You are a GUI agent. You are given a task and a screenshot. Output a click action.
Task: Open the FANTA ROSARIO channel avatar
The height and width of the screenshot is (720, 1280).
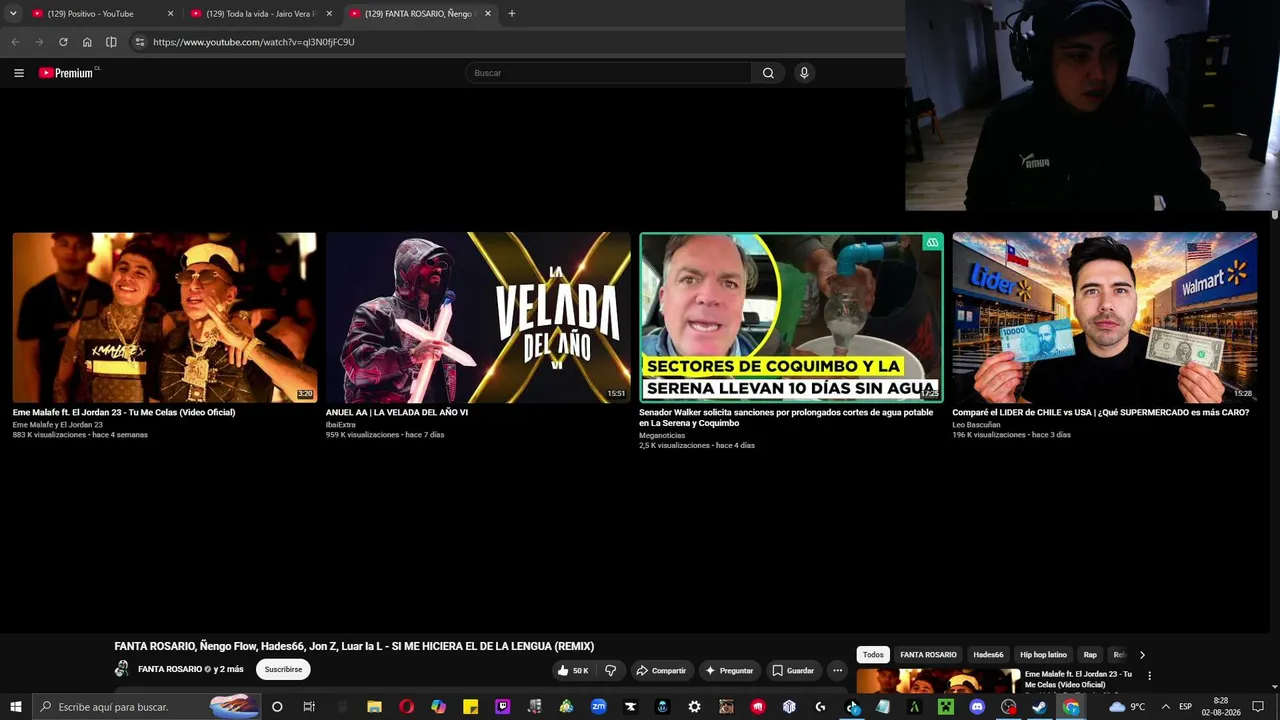(122, 669)
